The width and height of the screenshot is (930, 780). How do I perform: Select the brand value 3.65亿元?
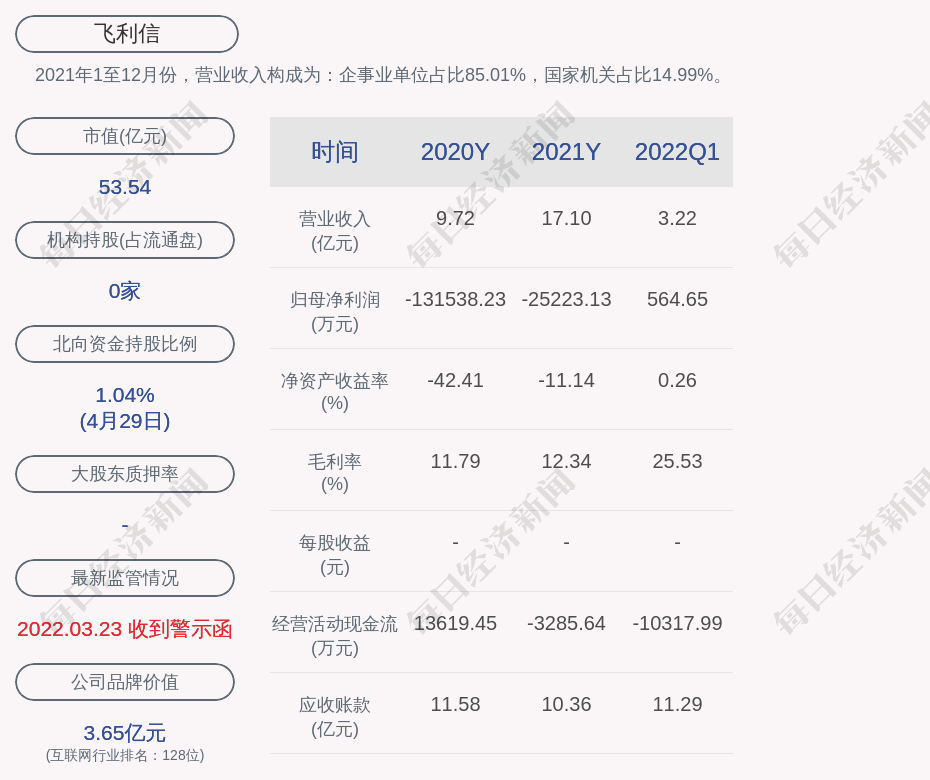(x=125, y=733)
